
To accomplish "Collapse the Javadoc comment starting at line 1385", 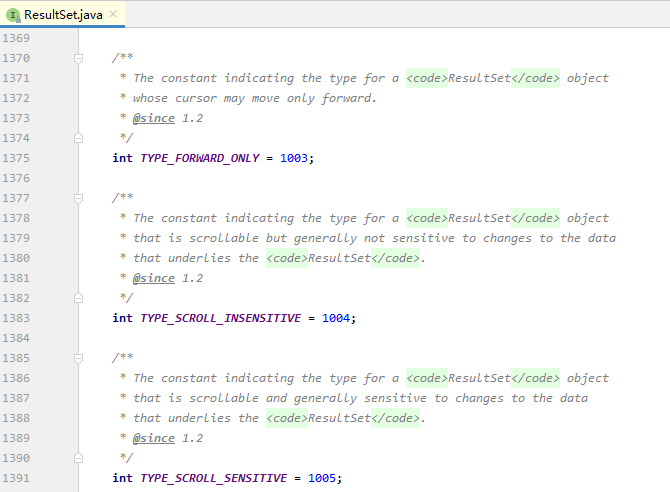I will pos(78,358).
